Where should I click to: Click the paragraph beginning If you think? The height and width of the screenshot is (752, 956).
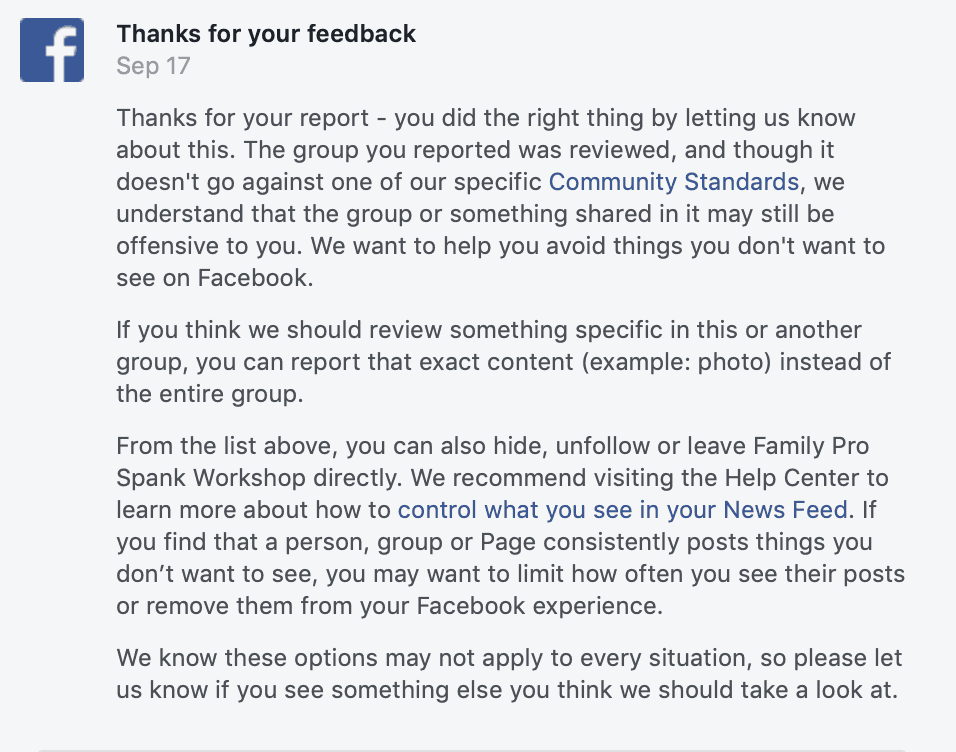point(504,362)
